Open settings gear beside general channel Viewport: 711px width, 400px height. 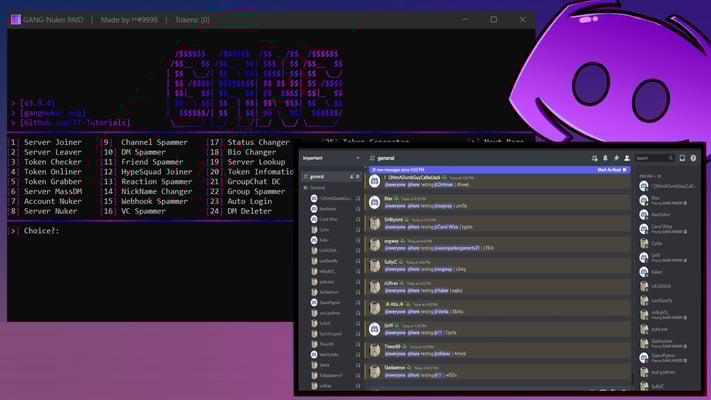tap(358, 176)
